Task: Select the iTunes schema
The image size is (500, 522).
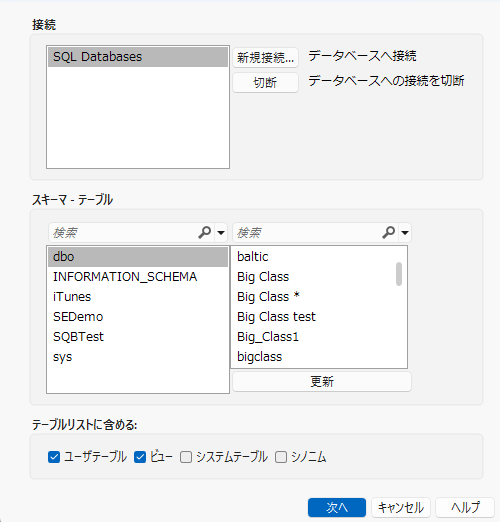Action: coord(138,297)
